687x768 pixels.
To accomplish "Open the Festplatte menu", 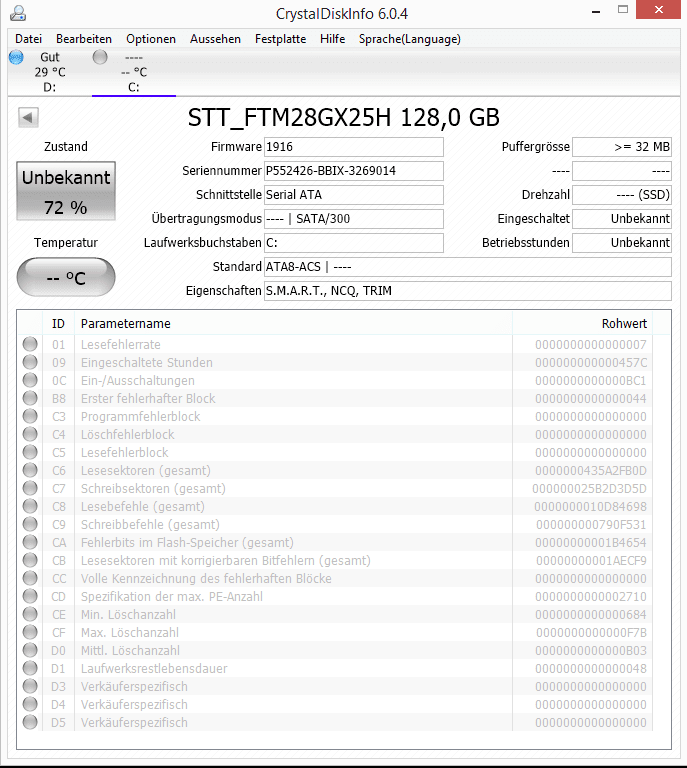I will 281,39.
